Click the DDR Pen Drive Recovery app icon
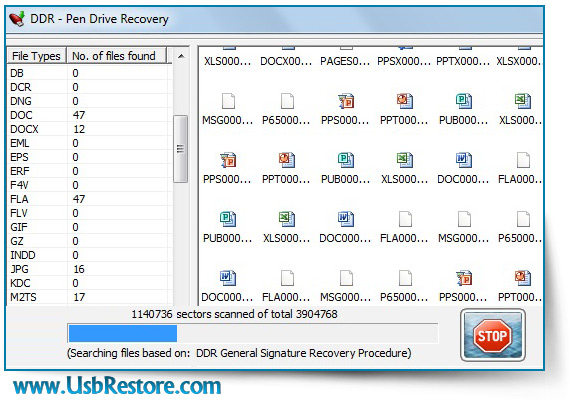 point(17,19)
